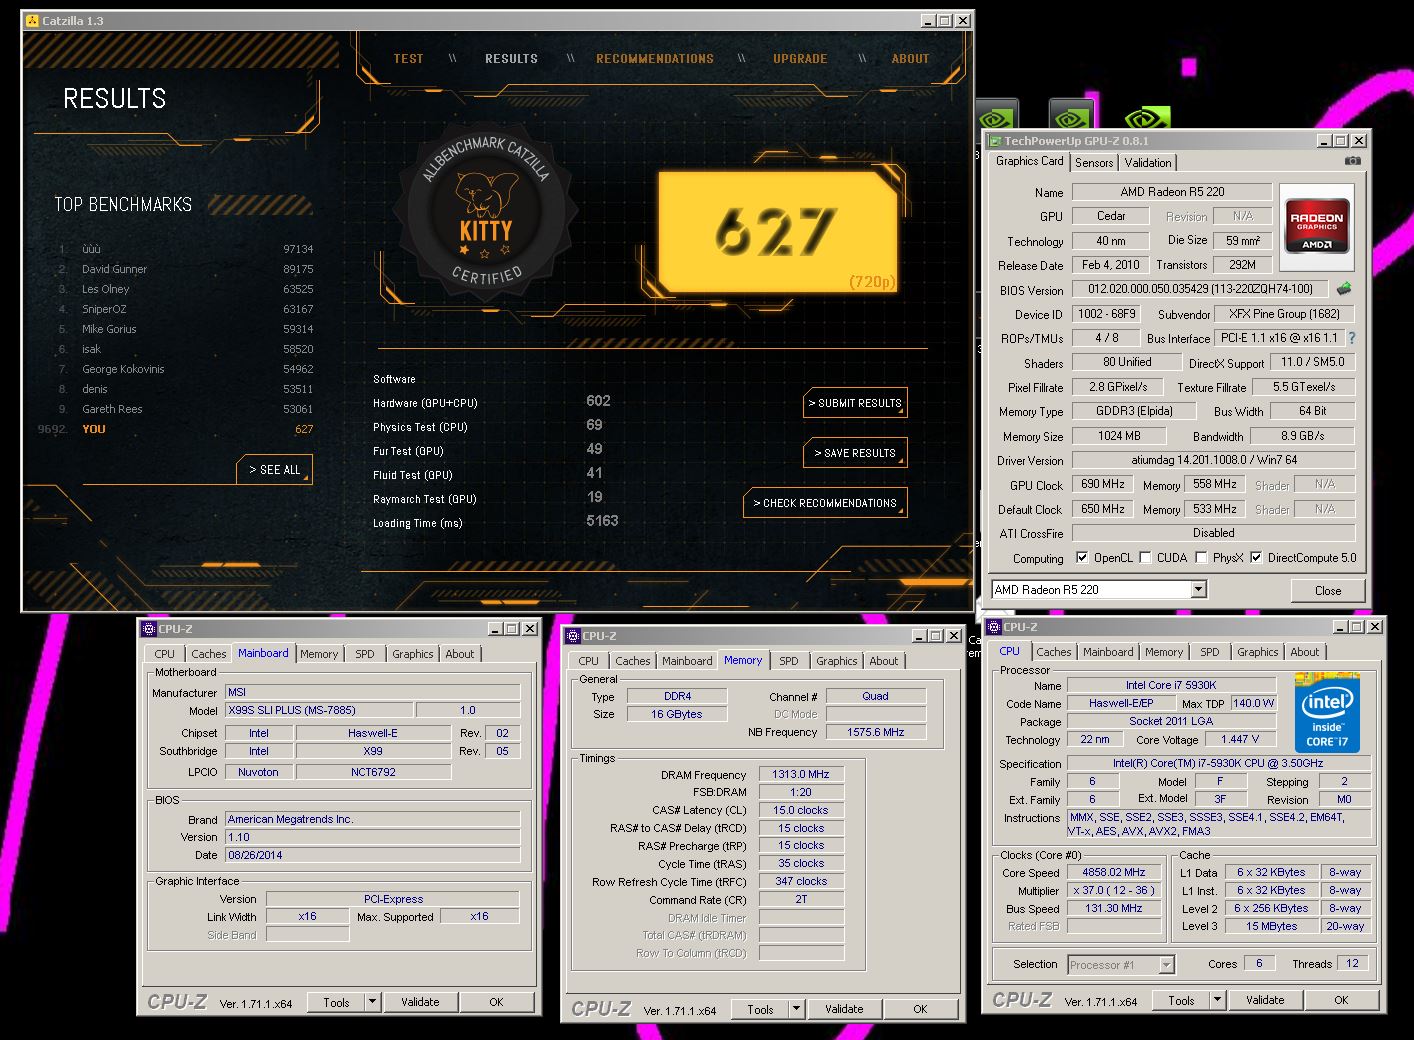Click Validate in the CPU-tab CPU-Z window
The image size is (1414, 1040).
1265,1000
